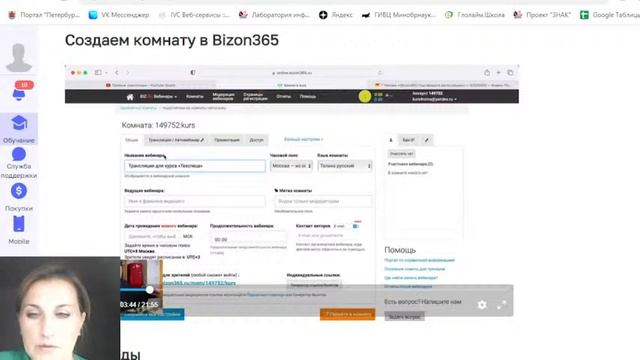Click Safari tab overview icon in video
The image size is (640, 360).
pos(510,73)
